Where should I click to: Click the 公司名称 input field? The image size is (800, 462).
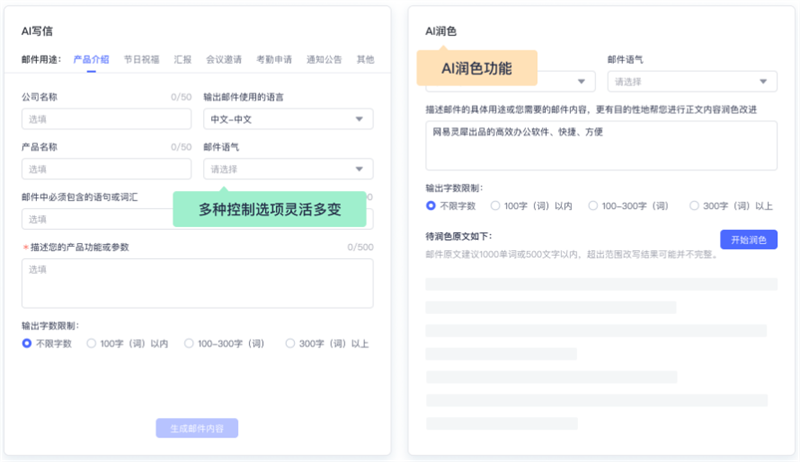click(107, 119)
